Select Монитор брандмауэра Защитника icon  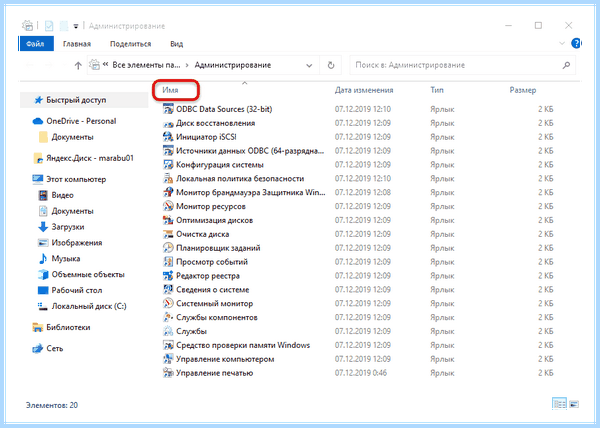(168, 192)
